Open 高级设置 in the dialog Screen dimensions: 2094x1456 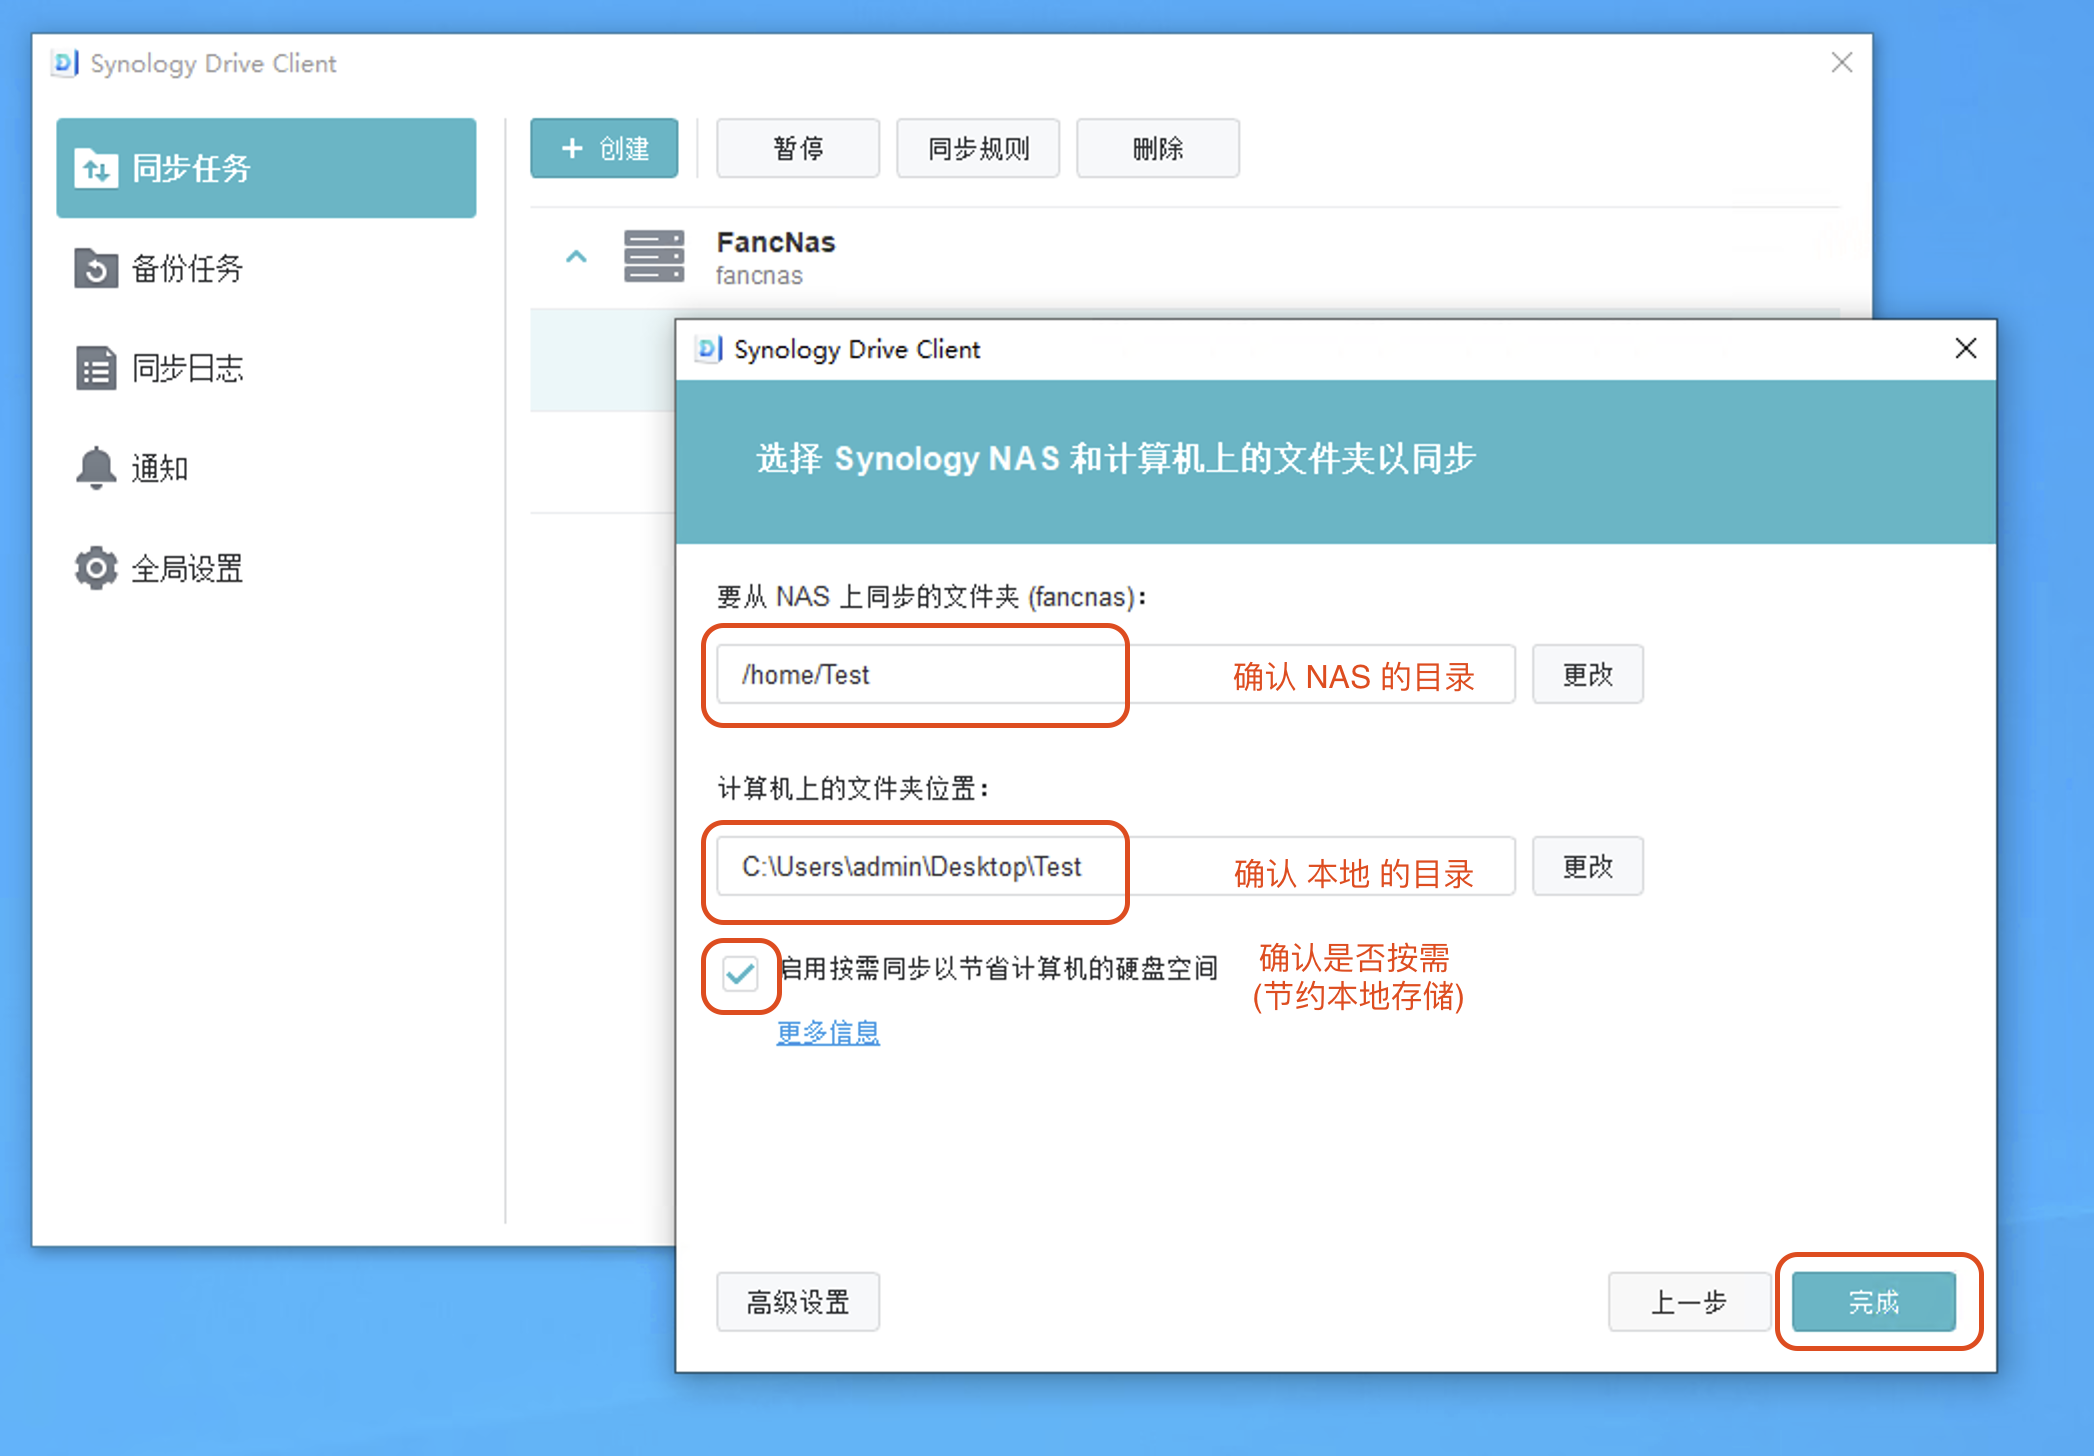pos(798,1302)
